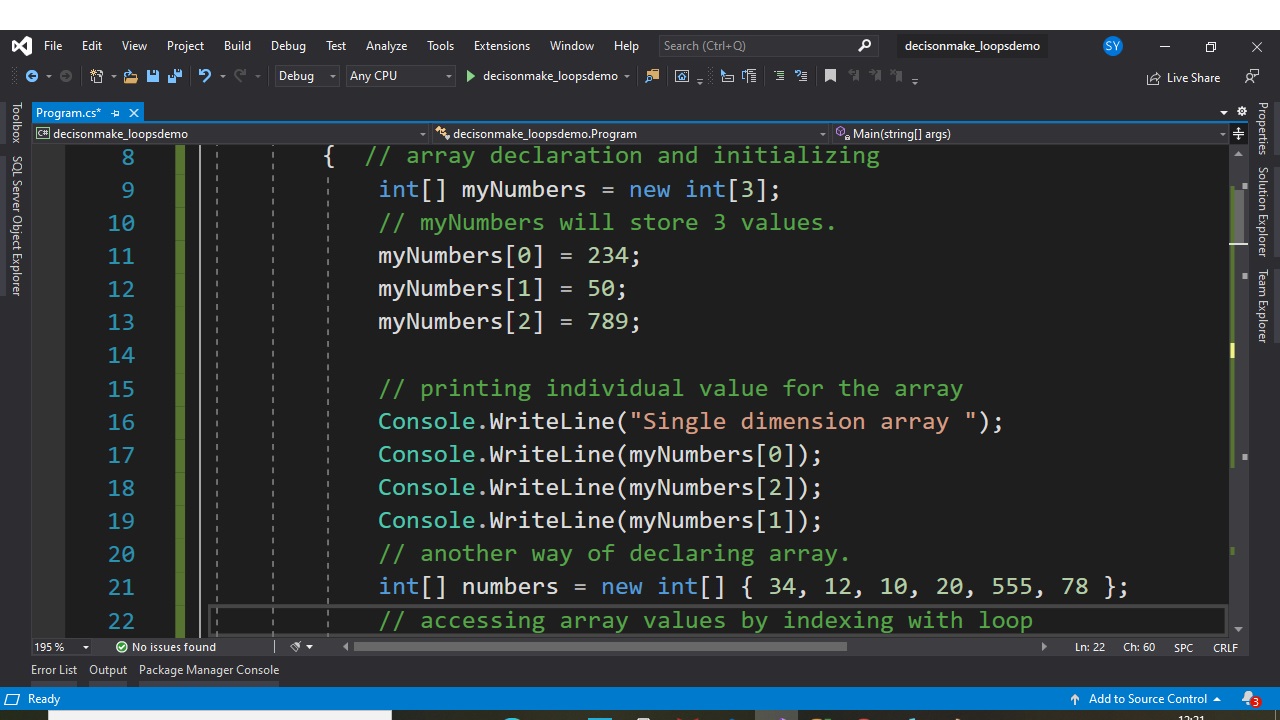The height and width of the screenshot is (720, 1280).
Task: Switch to the Output tab
Action: [x=108, y=670]
